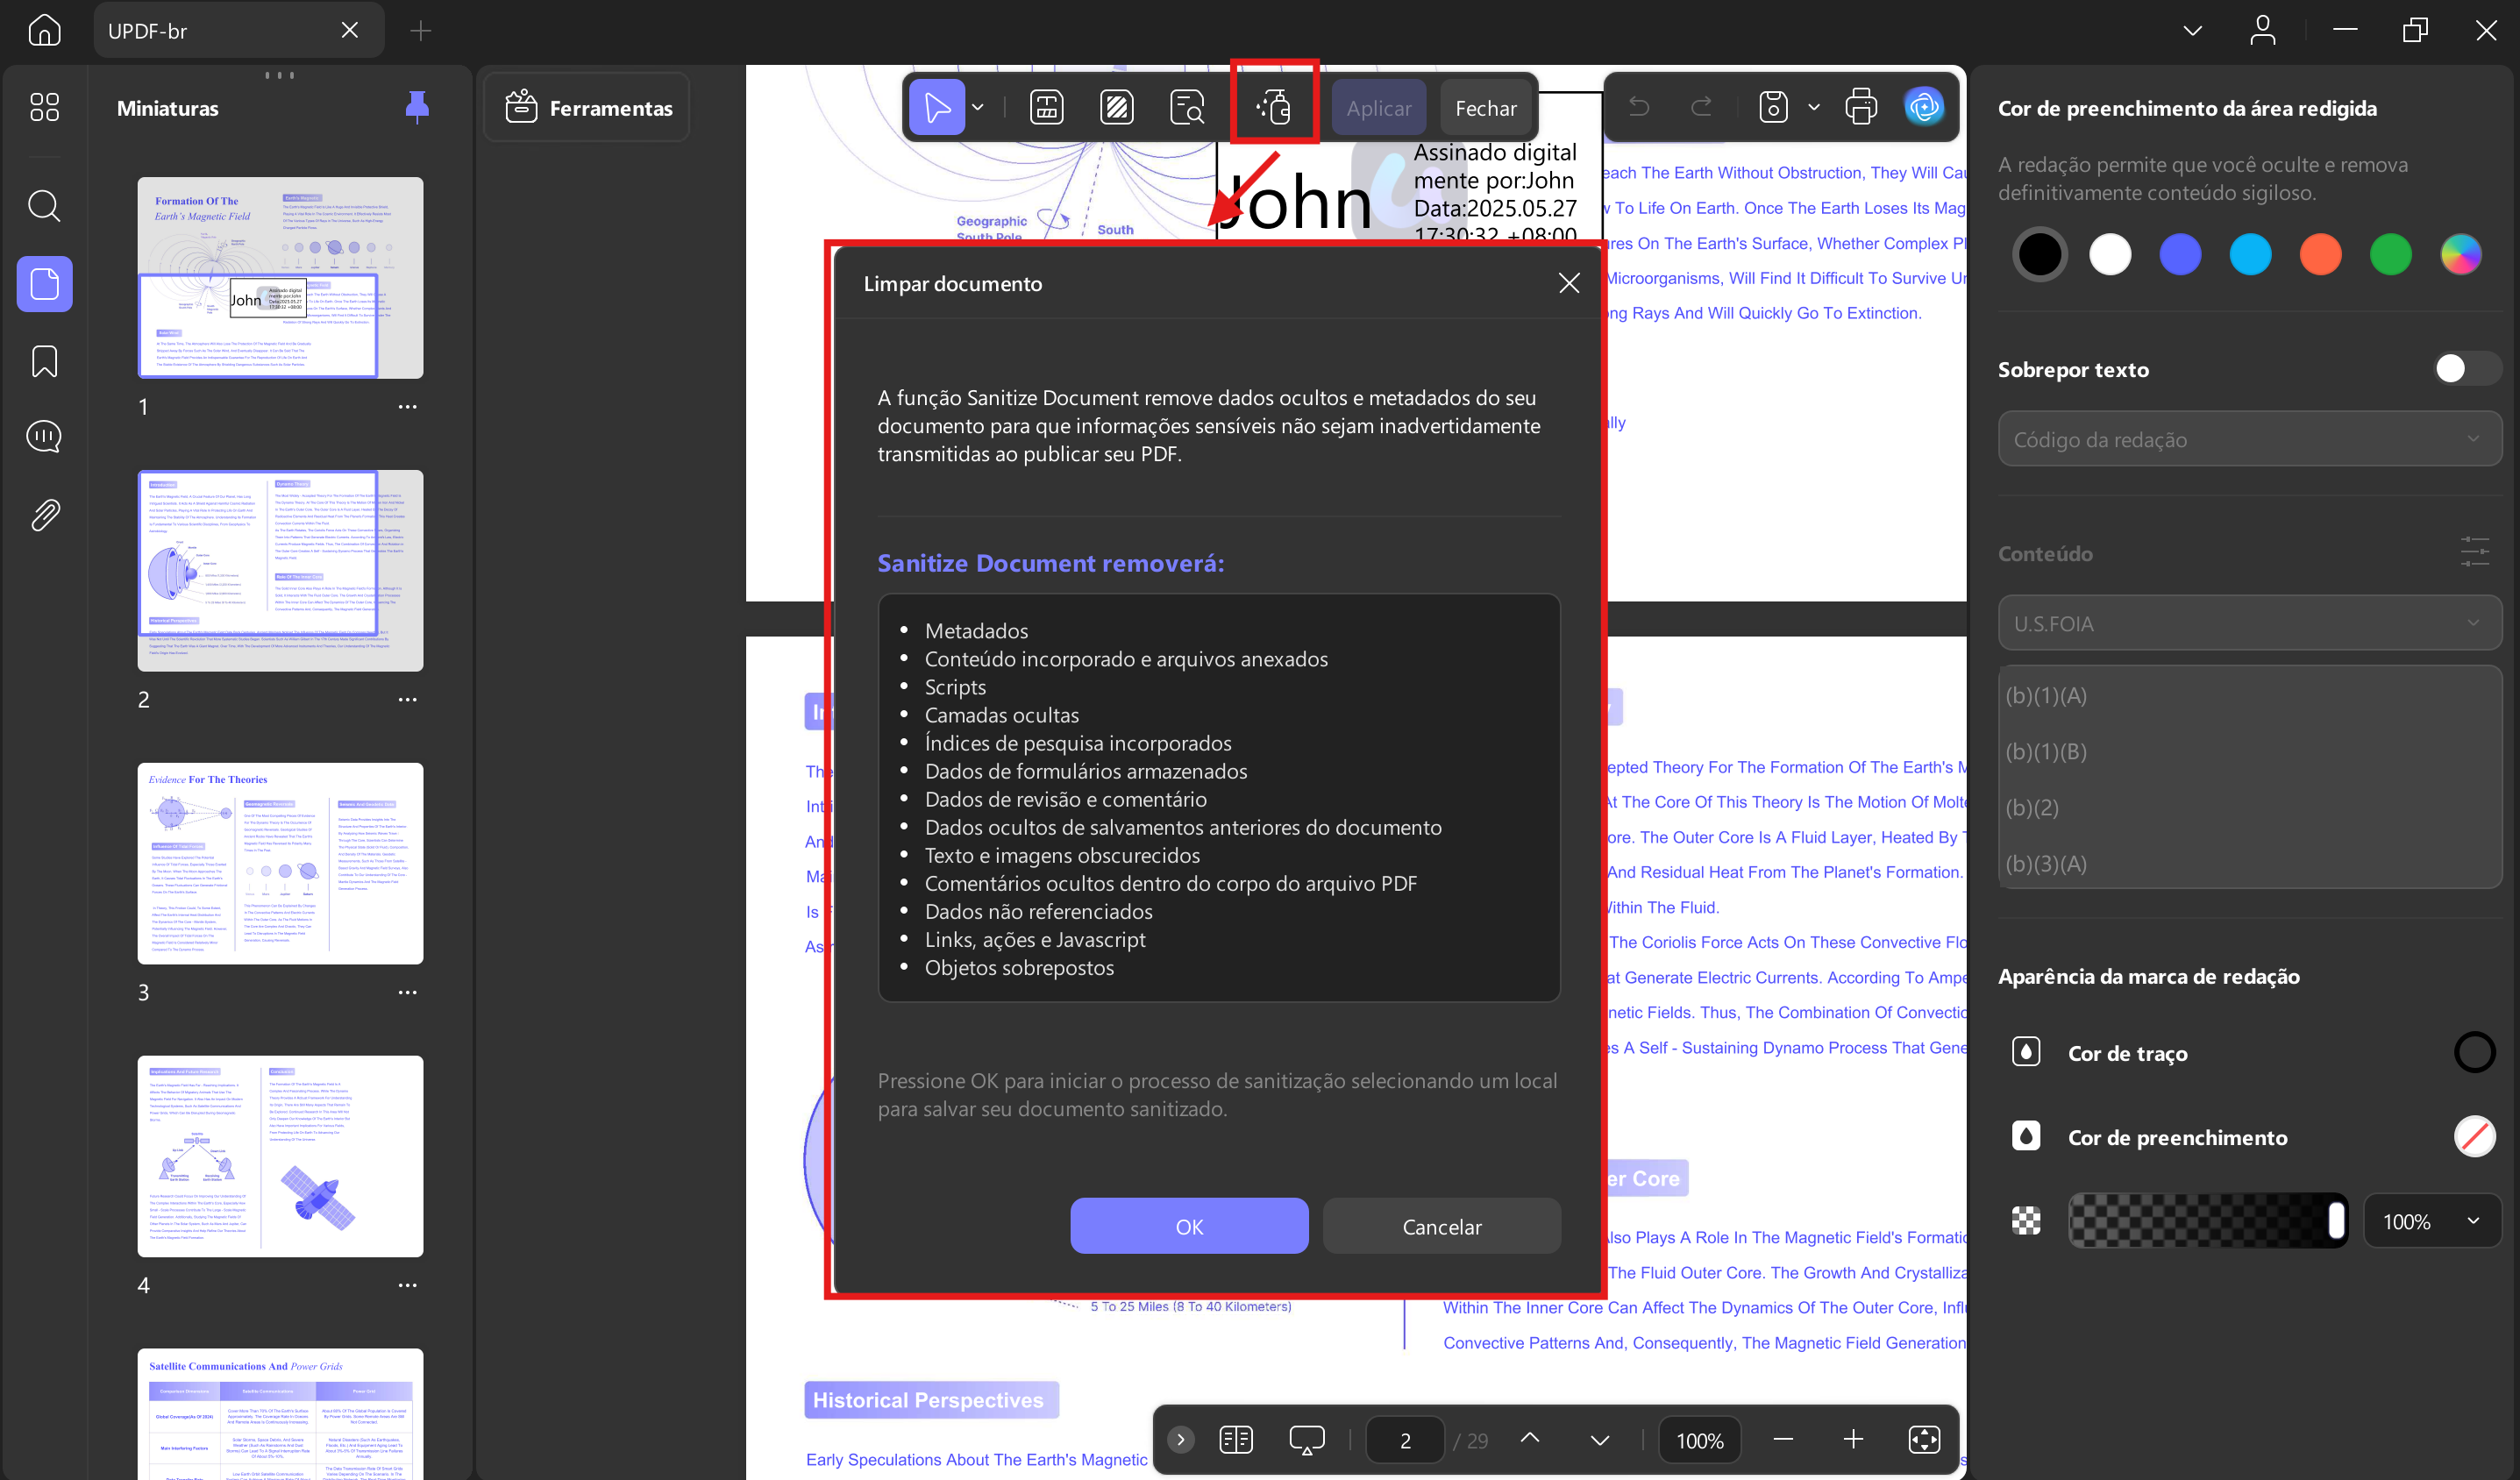
Task: Open the comments sidebar icon
Action: tap(44, 436)
